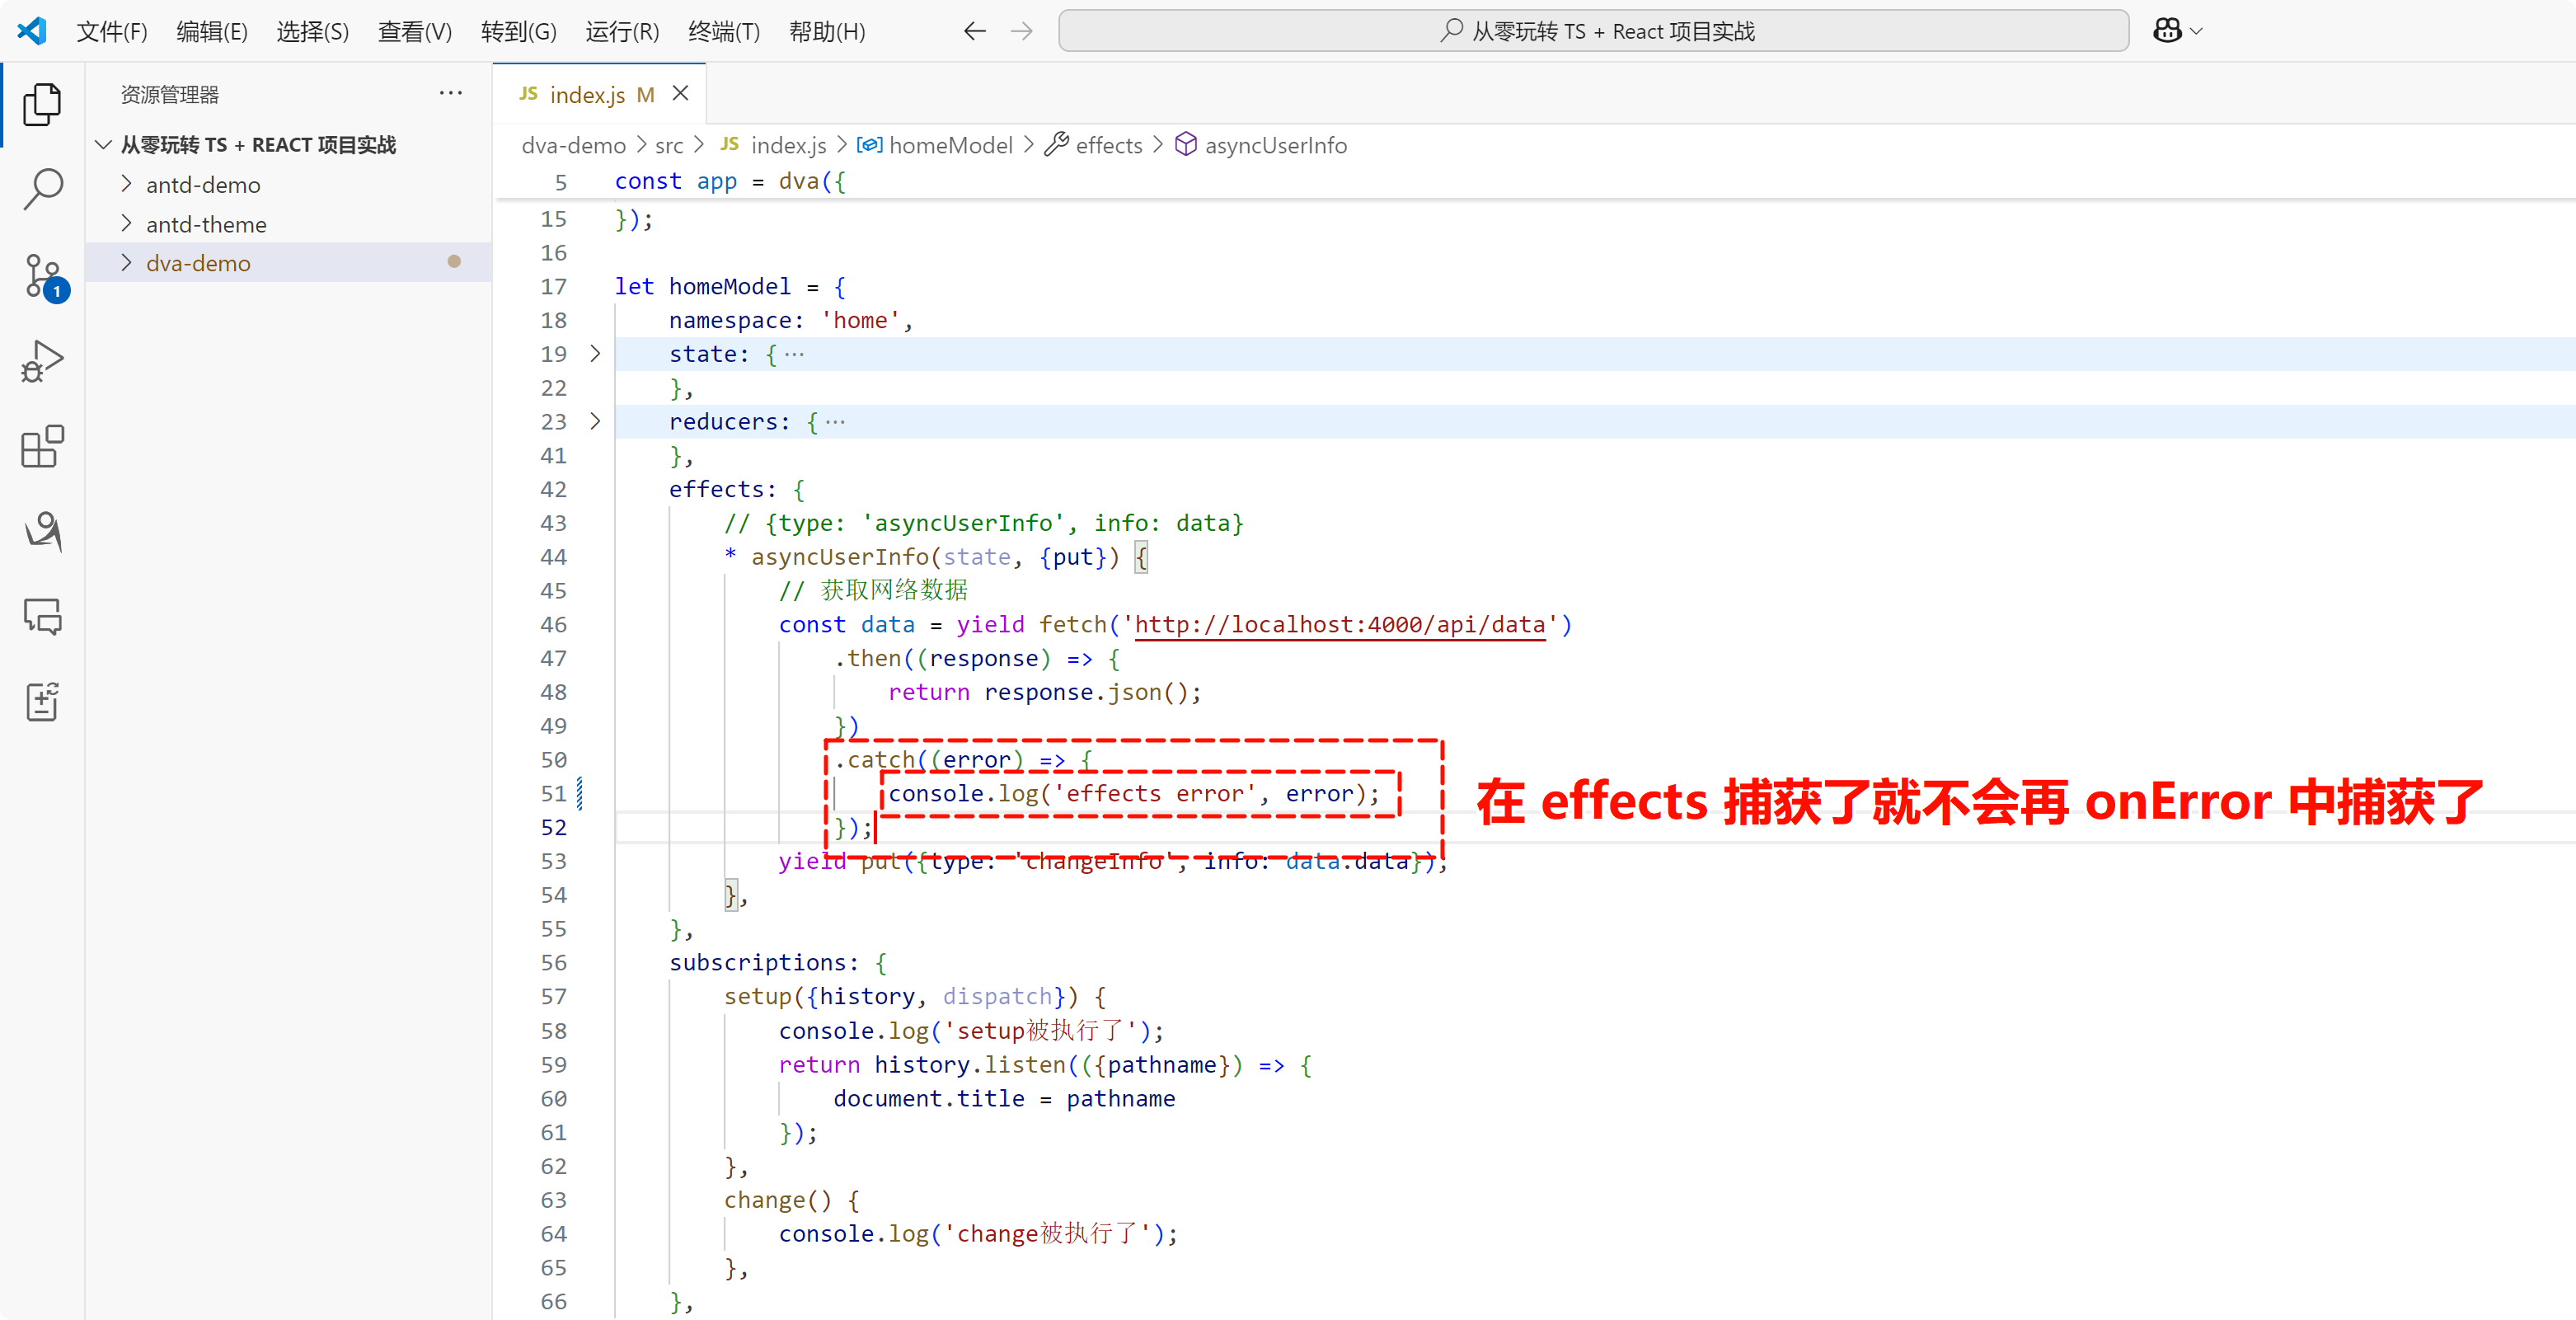The image size is (2576, 1320).
Task: Open Run and Debug view
Action: point(42,360)
